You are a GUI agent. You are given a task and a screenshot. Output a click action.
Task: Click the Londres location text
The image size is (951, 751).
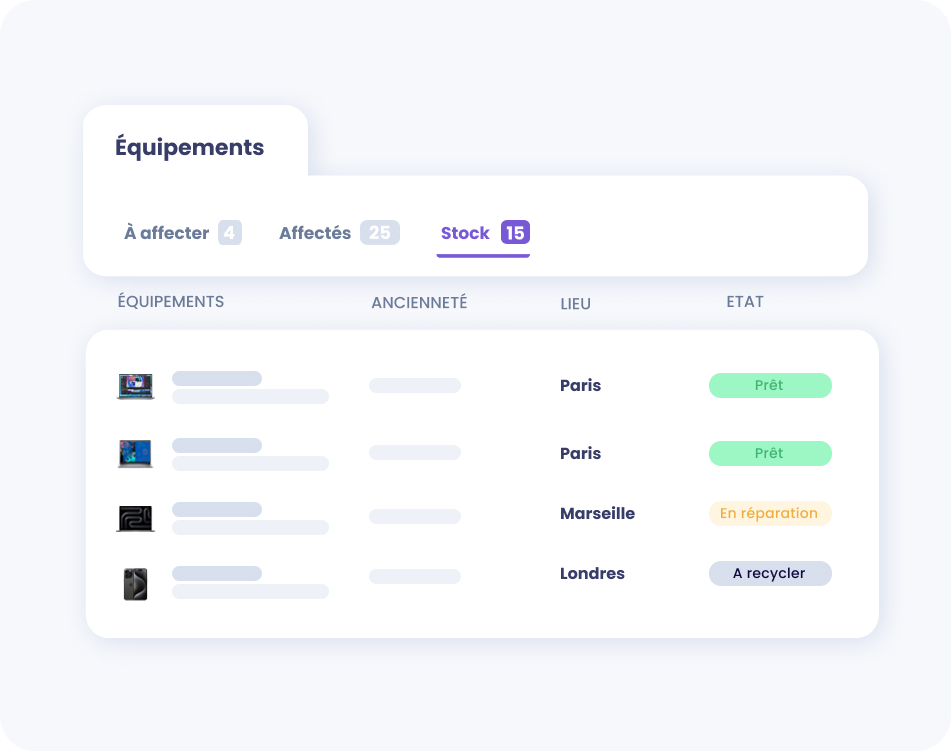(x=592, y=573)
